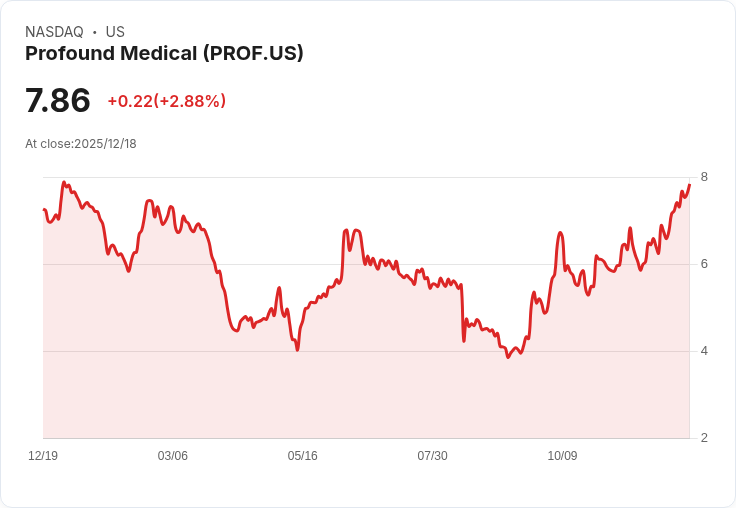Click the 4 value on price axis

point(704,351)
